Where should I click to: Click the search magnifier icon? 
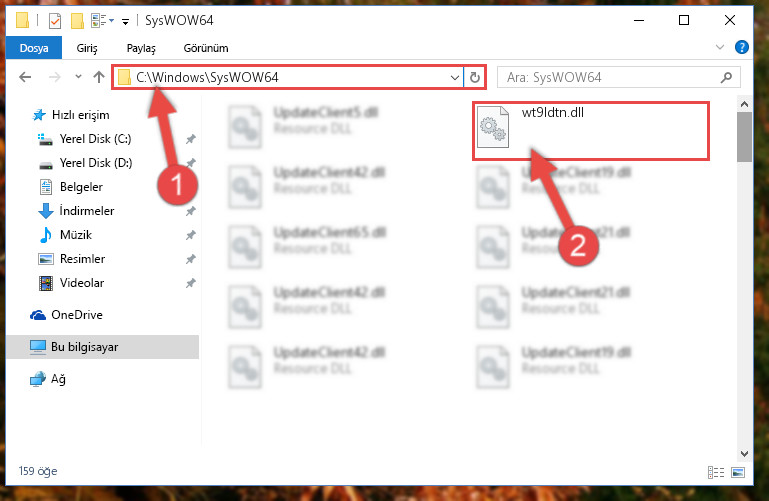pos(726,77)
